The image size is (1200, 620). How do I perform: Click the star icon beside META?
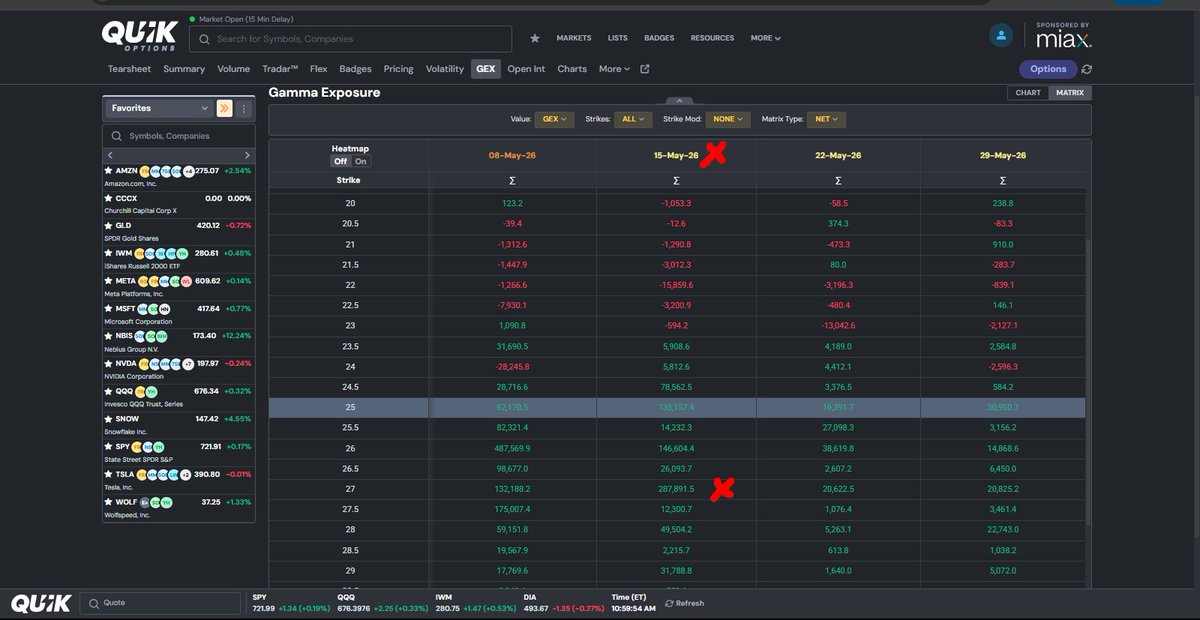tap(109, 281)
